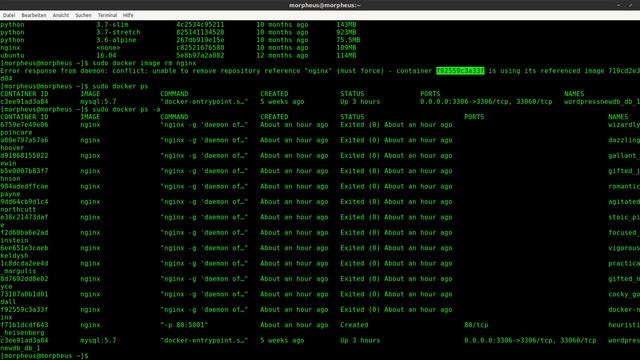Click the 'Created' status value
640x360 pixels.
354,325
